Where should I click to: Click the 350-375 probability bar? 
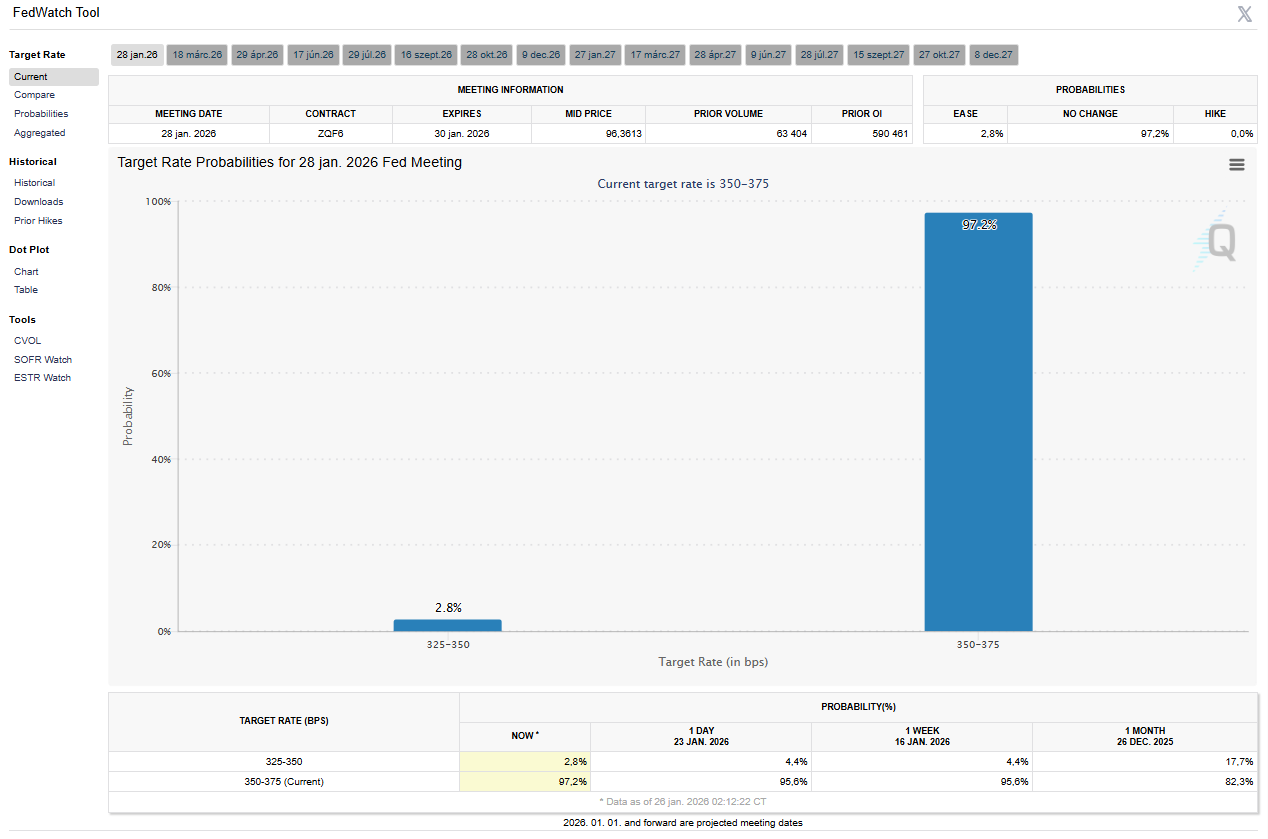click(x=978, y=422)
